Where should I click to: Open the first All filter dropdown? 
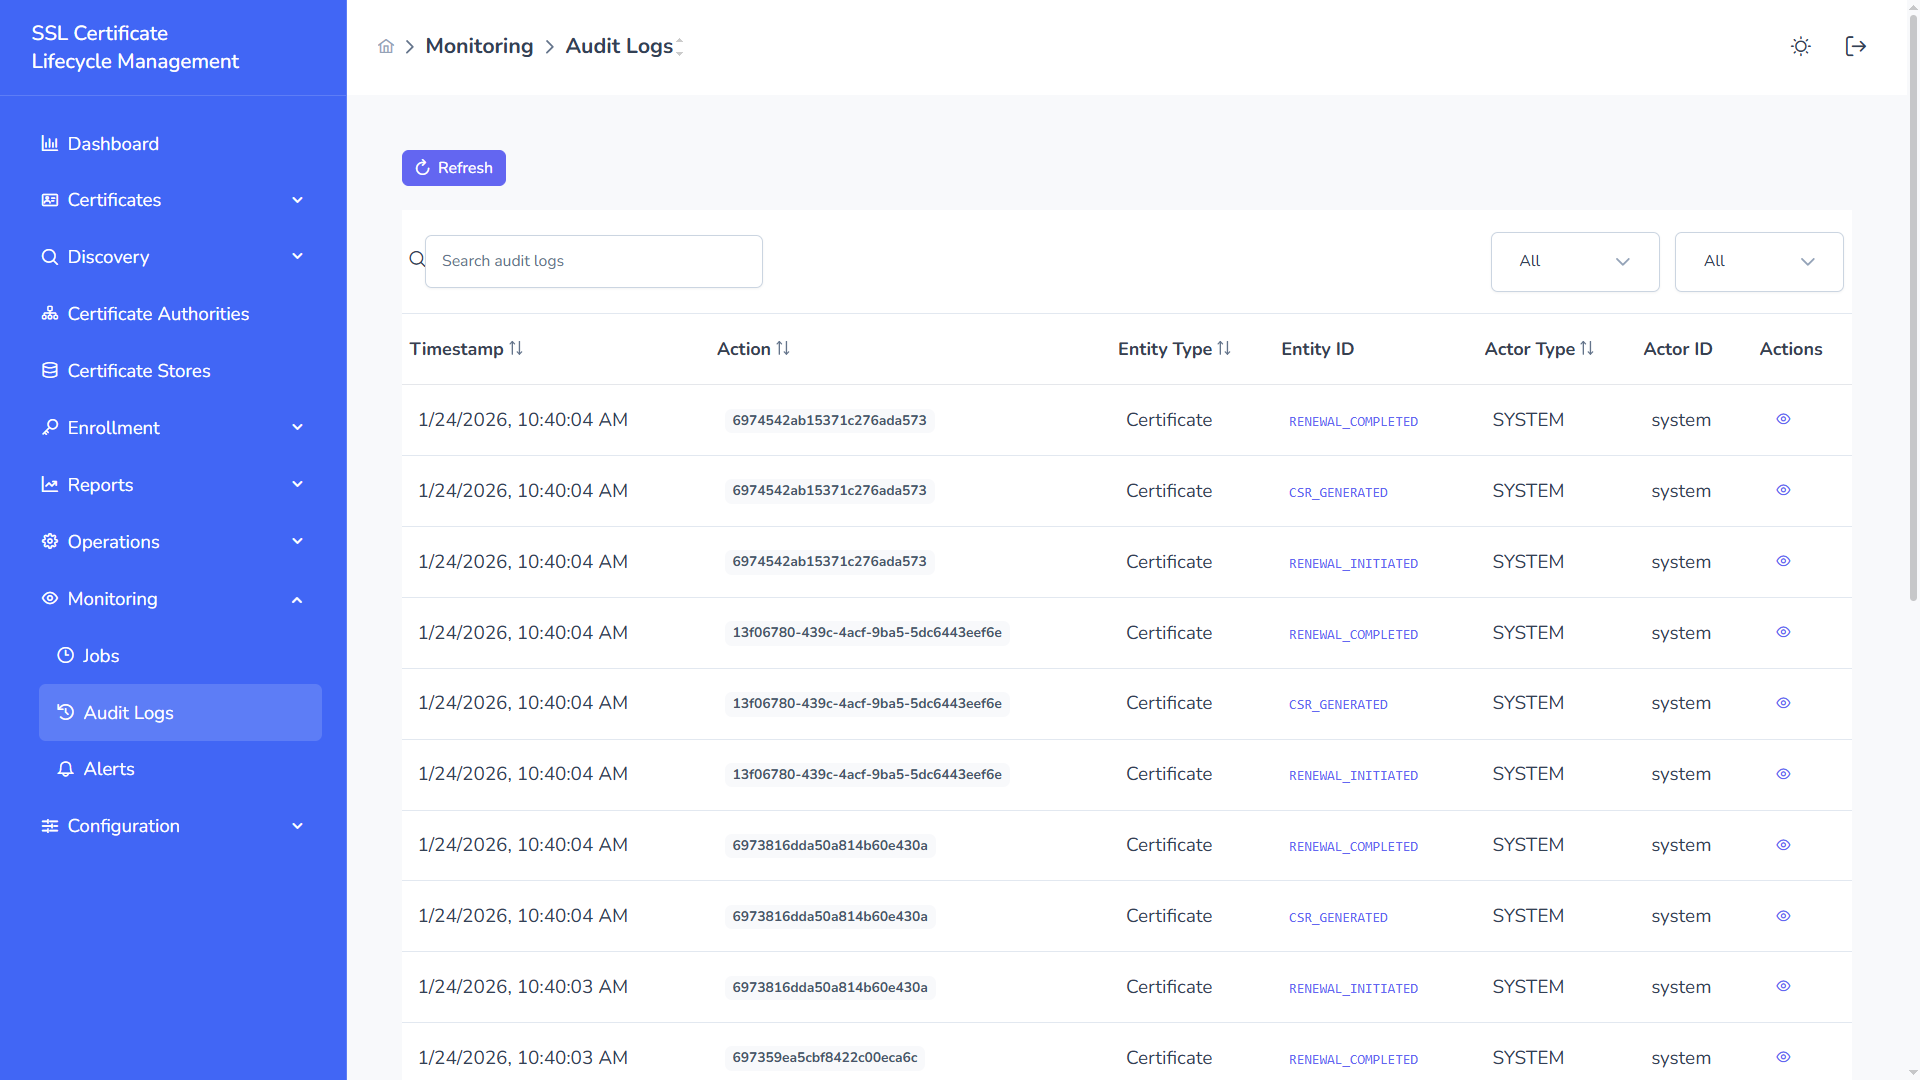click(1574, 261)
